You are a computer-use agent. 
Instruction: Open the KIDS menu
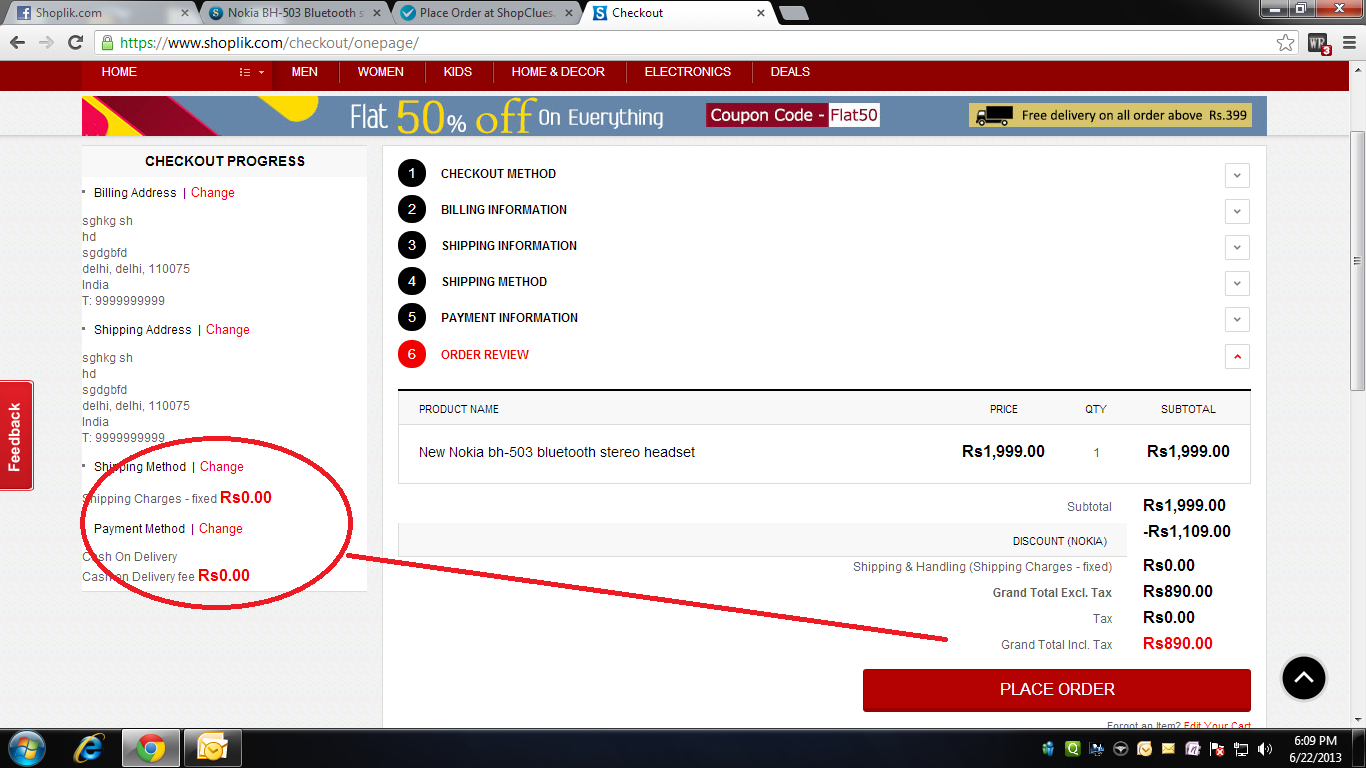tap(458, 72)
